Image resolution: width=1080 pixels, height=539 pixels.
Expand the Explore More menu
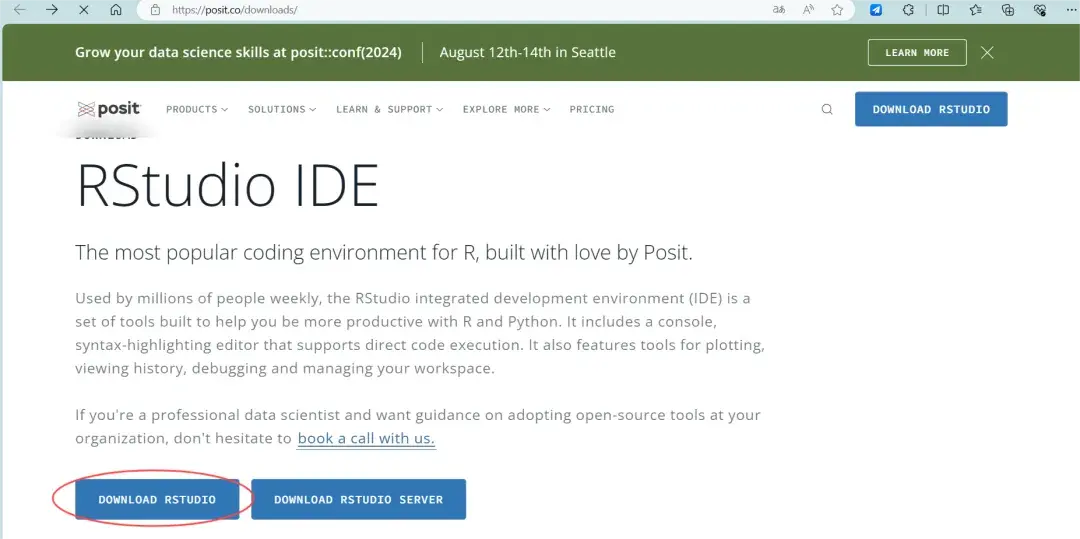506,109
